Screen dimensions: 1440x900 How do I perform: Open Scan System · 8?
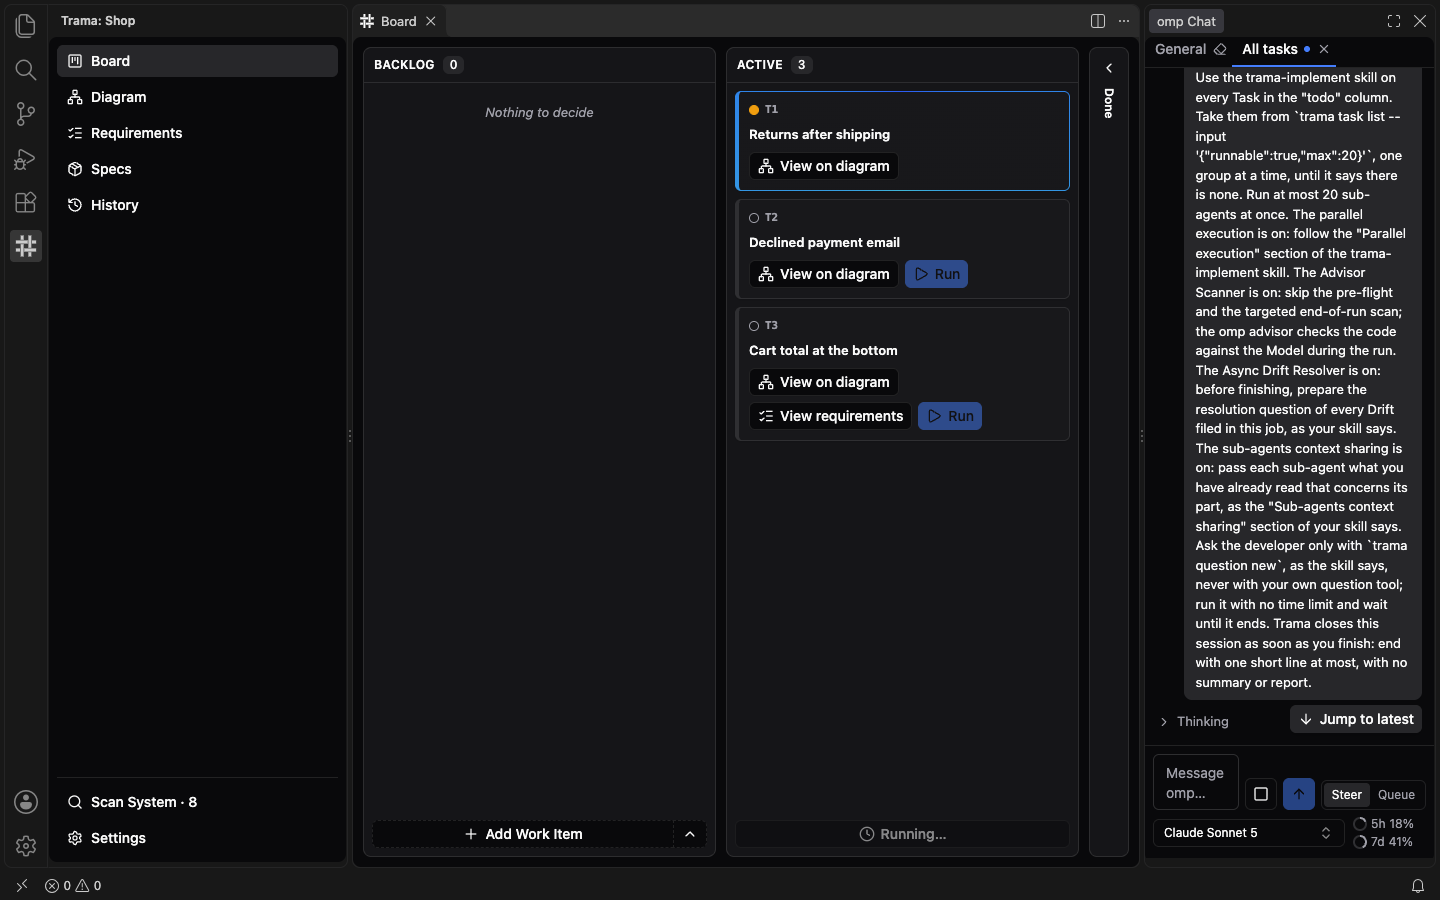click(x=197, y=802)
